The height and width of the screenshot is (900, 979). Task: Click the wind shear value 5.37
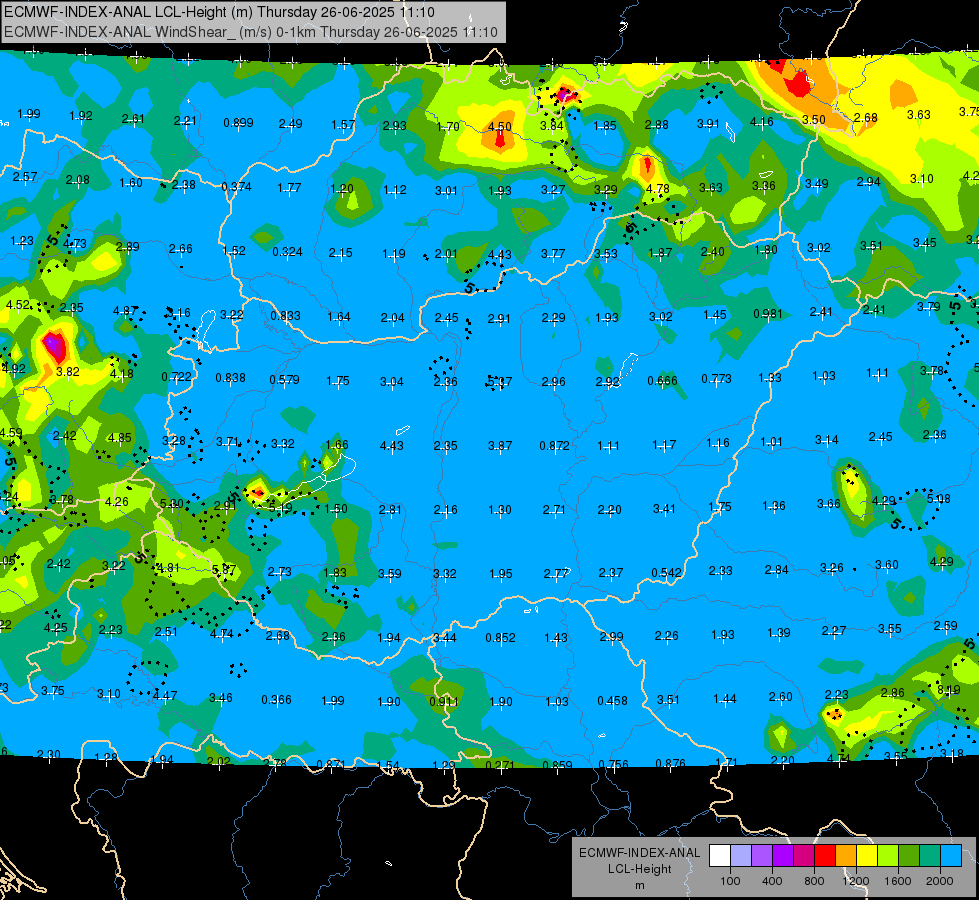pos(499,381)
